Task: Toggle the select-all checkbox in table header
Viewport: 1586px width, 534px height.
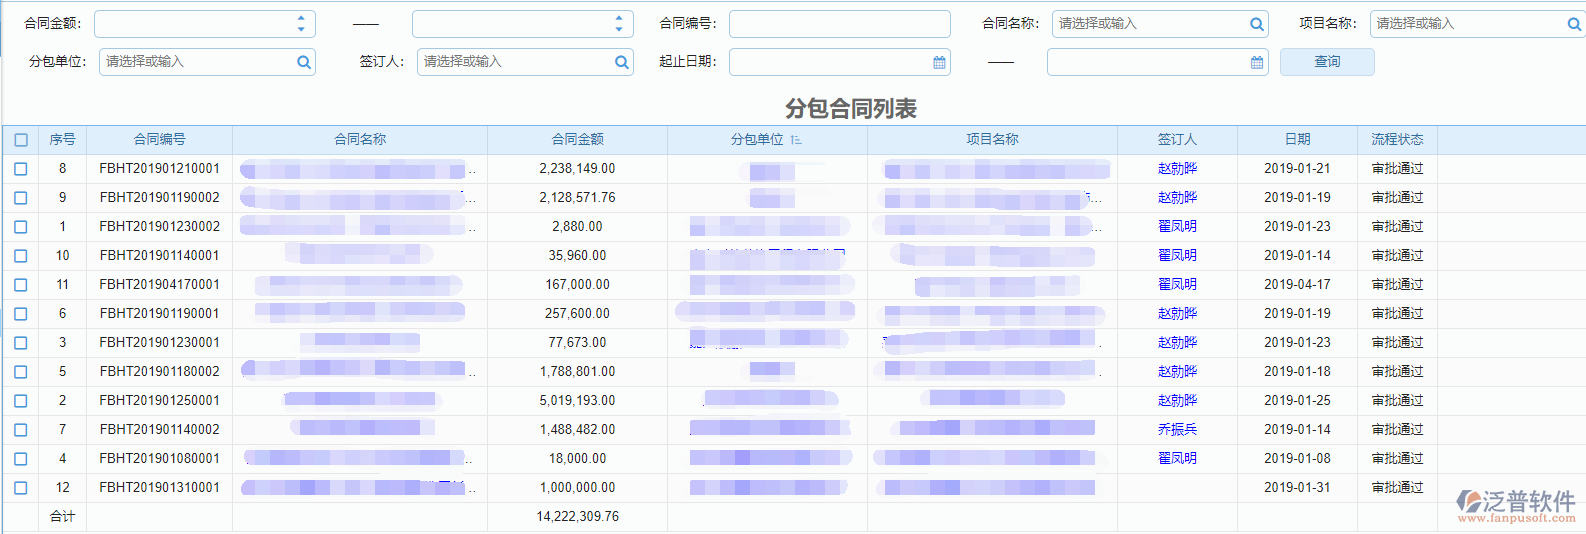Action: [21, 140]
